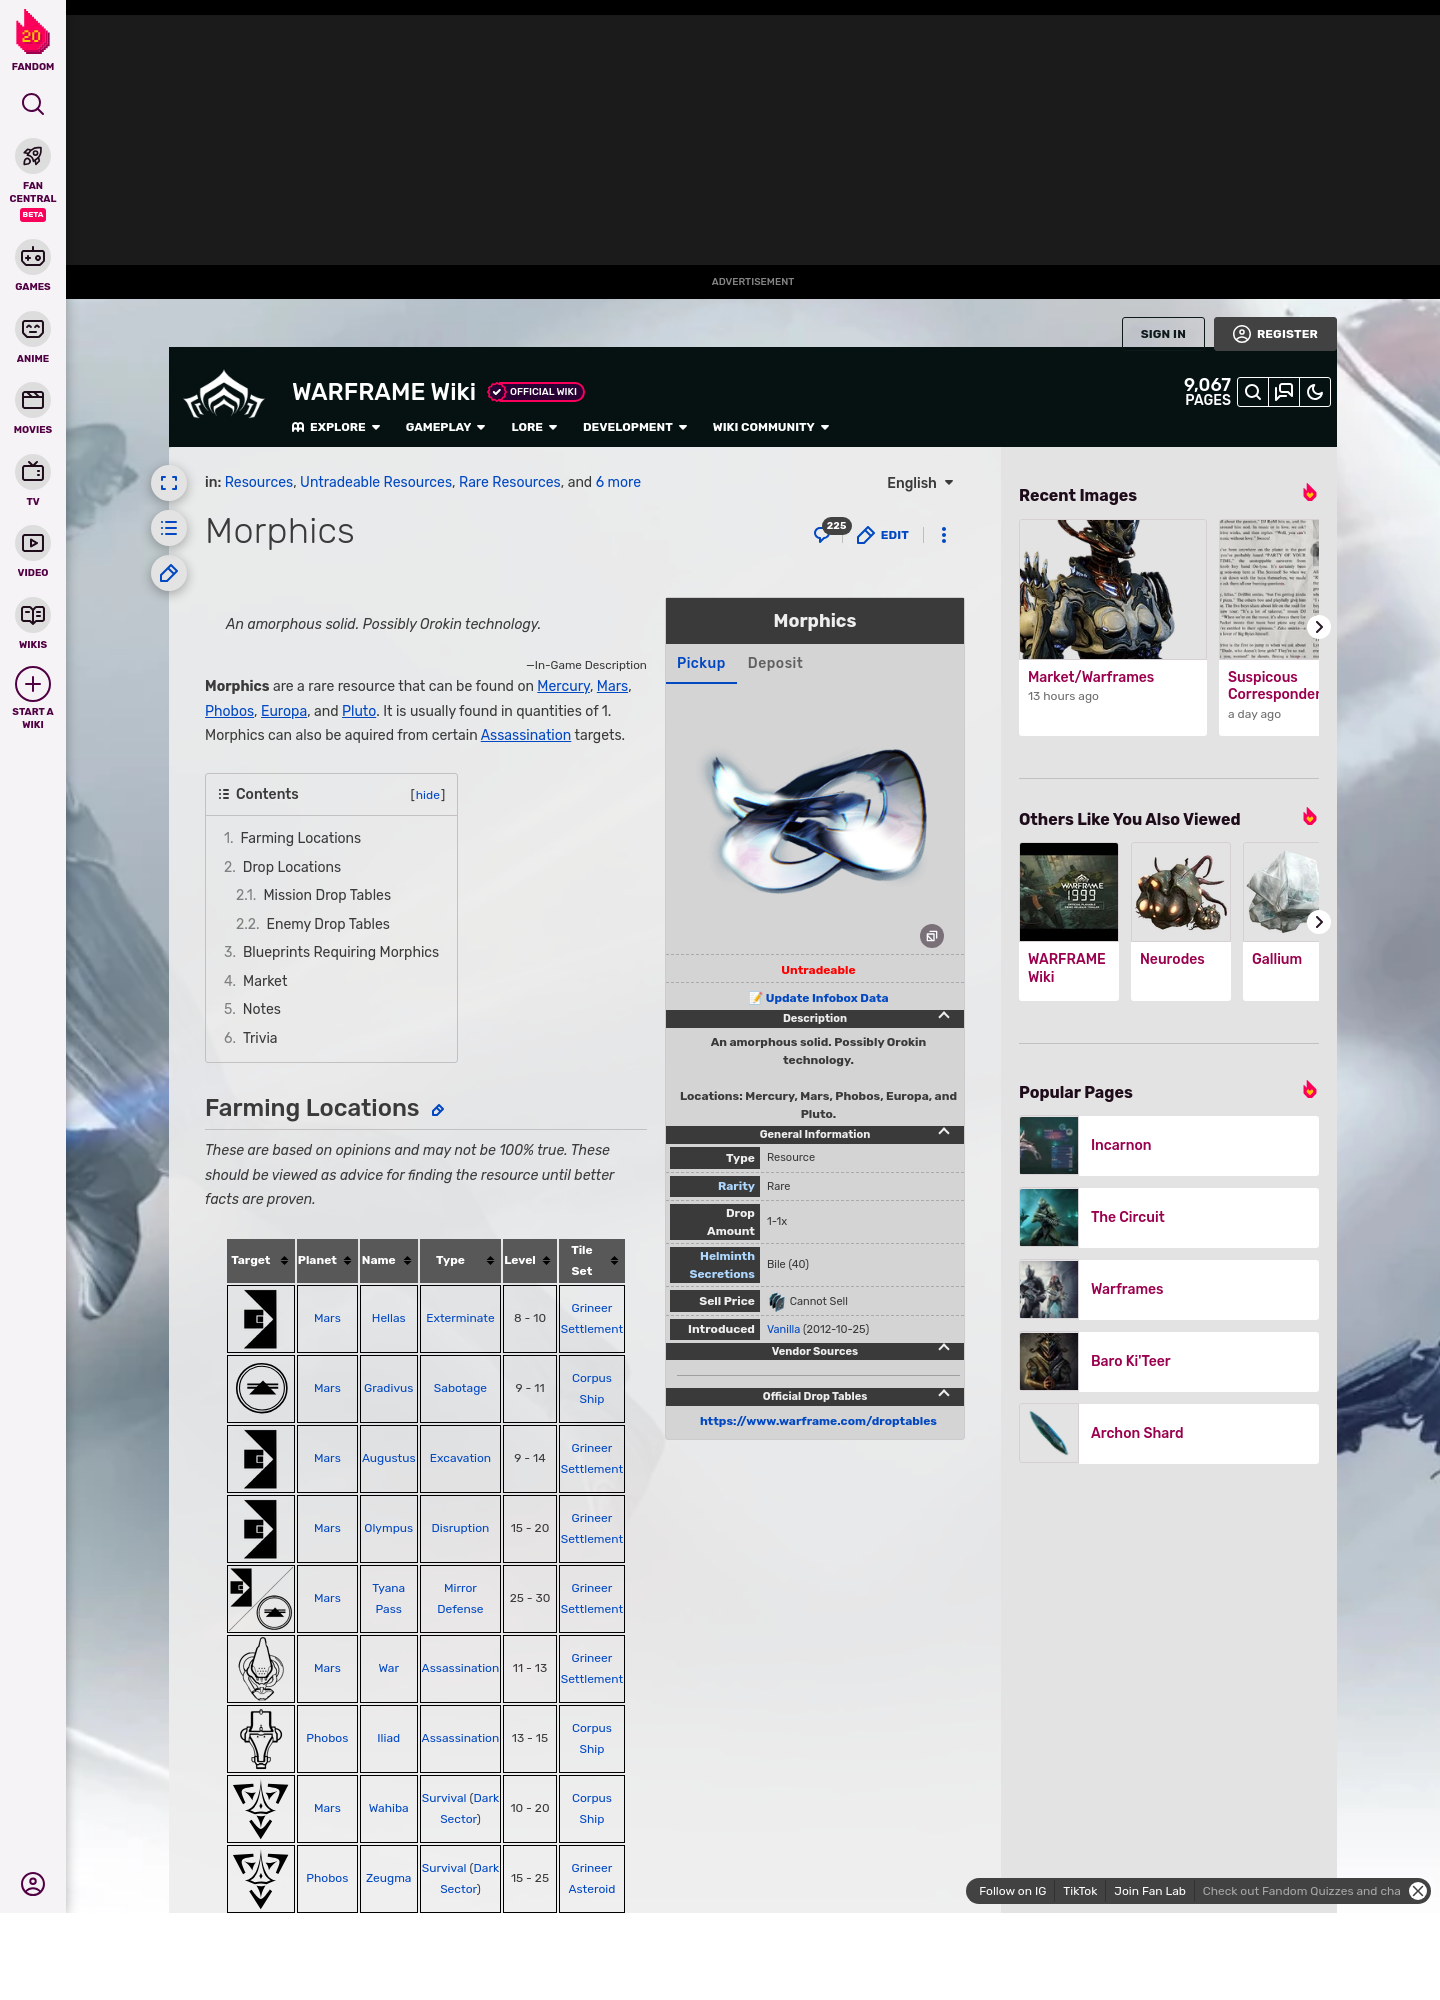The width and height of the screenshot is (1440, 2000).
Task: Hide the Contents table
Action: coord(428,795)
